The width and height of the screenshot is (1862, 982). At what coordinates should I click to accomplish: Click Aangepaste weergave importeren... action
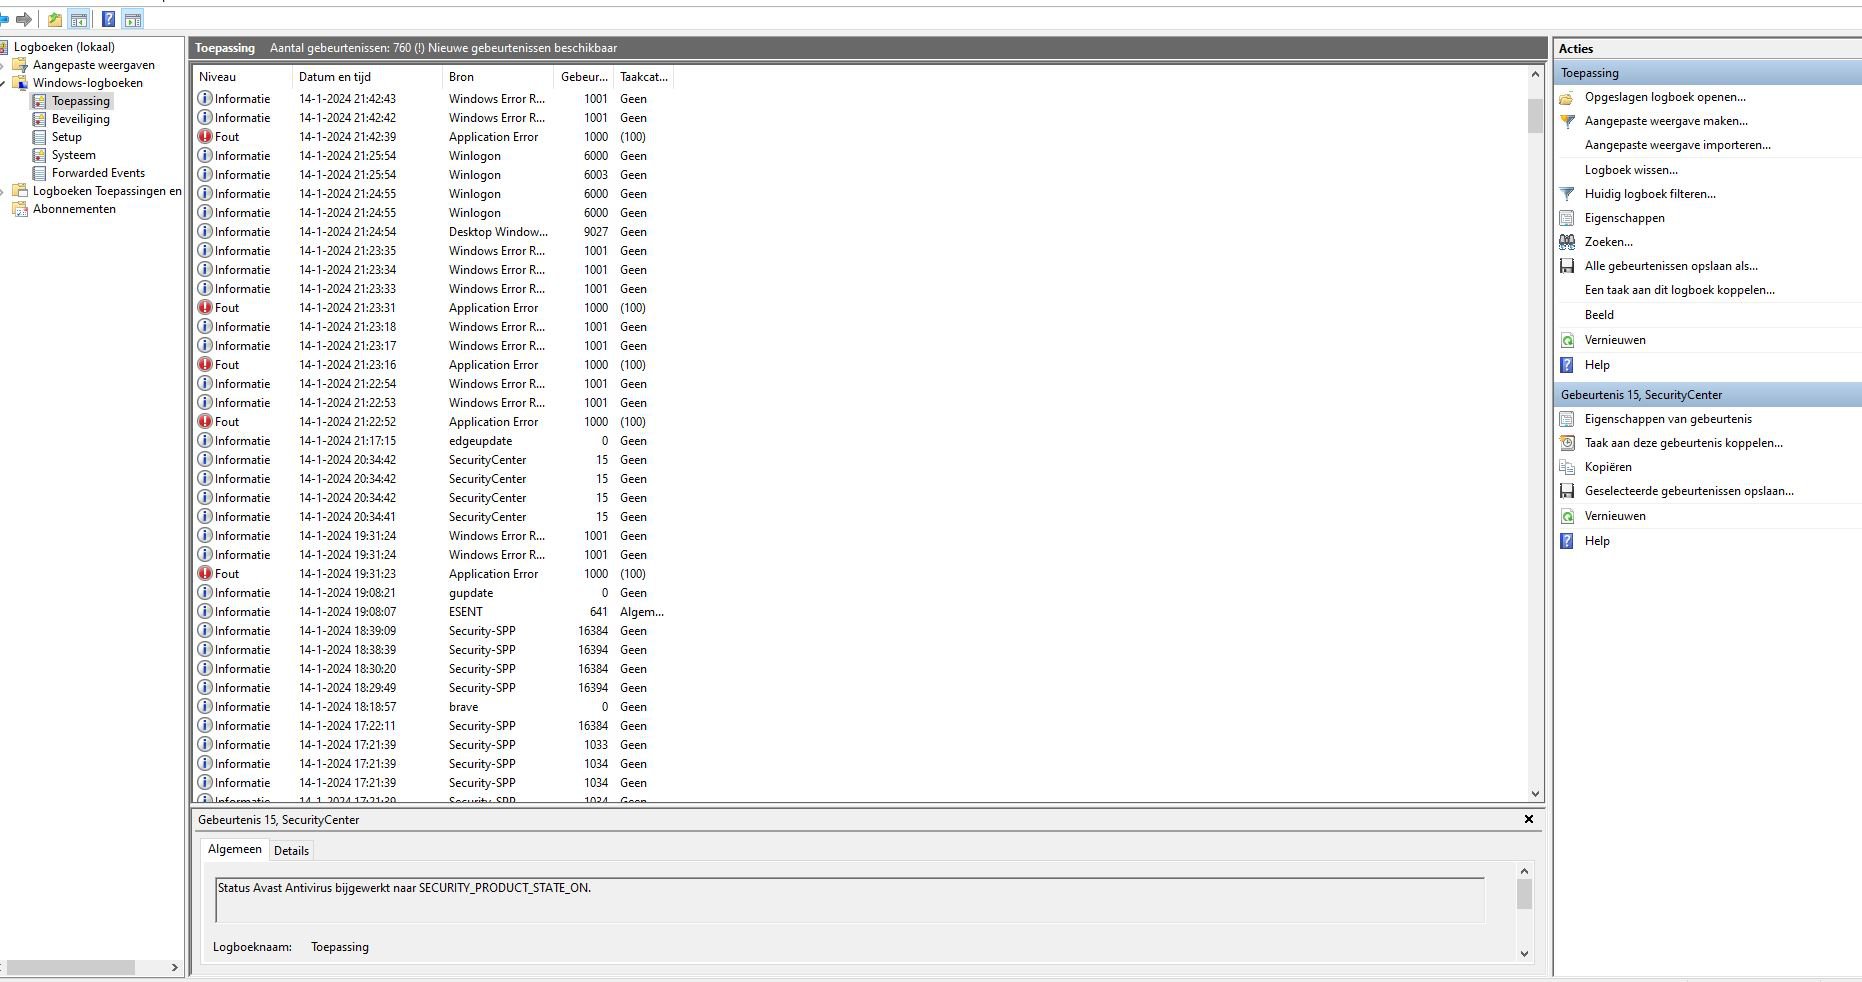pyautogui.click(x=1677, y=145)
